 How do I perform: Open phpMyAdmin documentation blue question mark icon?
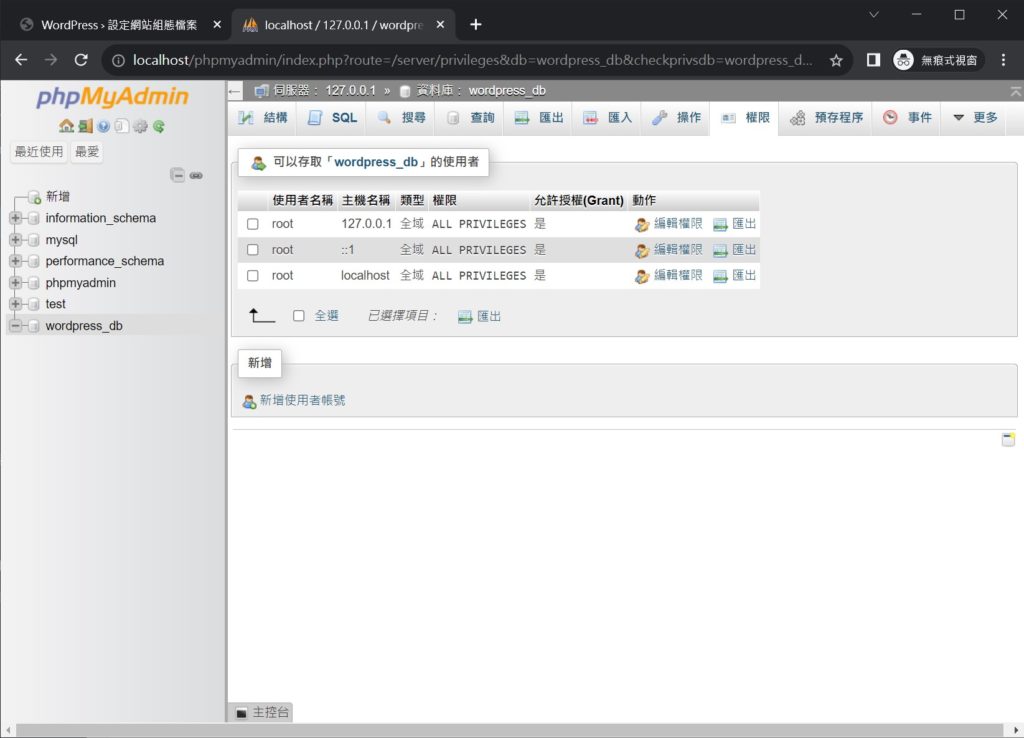point(103,126)
